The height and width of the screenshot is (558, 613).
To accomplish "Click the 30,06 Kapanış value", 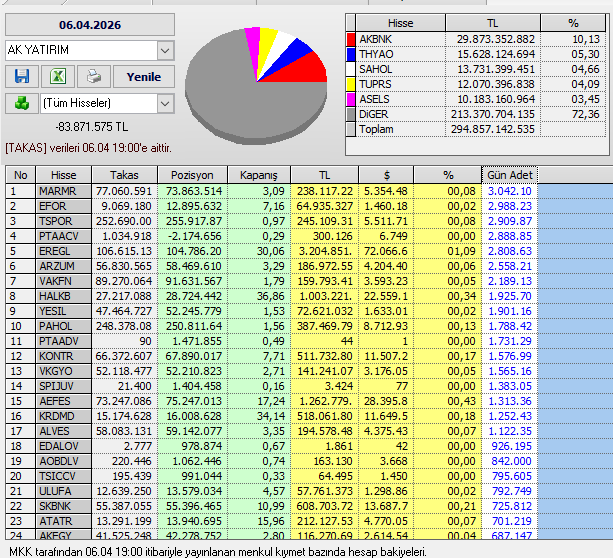I will (x=259, y=251).
